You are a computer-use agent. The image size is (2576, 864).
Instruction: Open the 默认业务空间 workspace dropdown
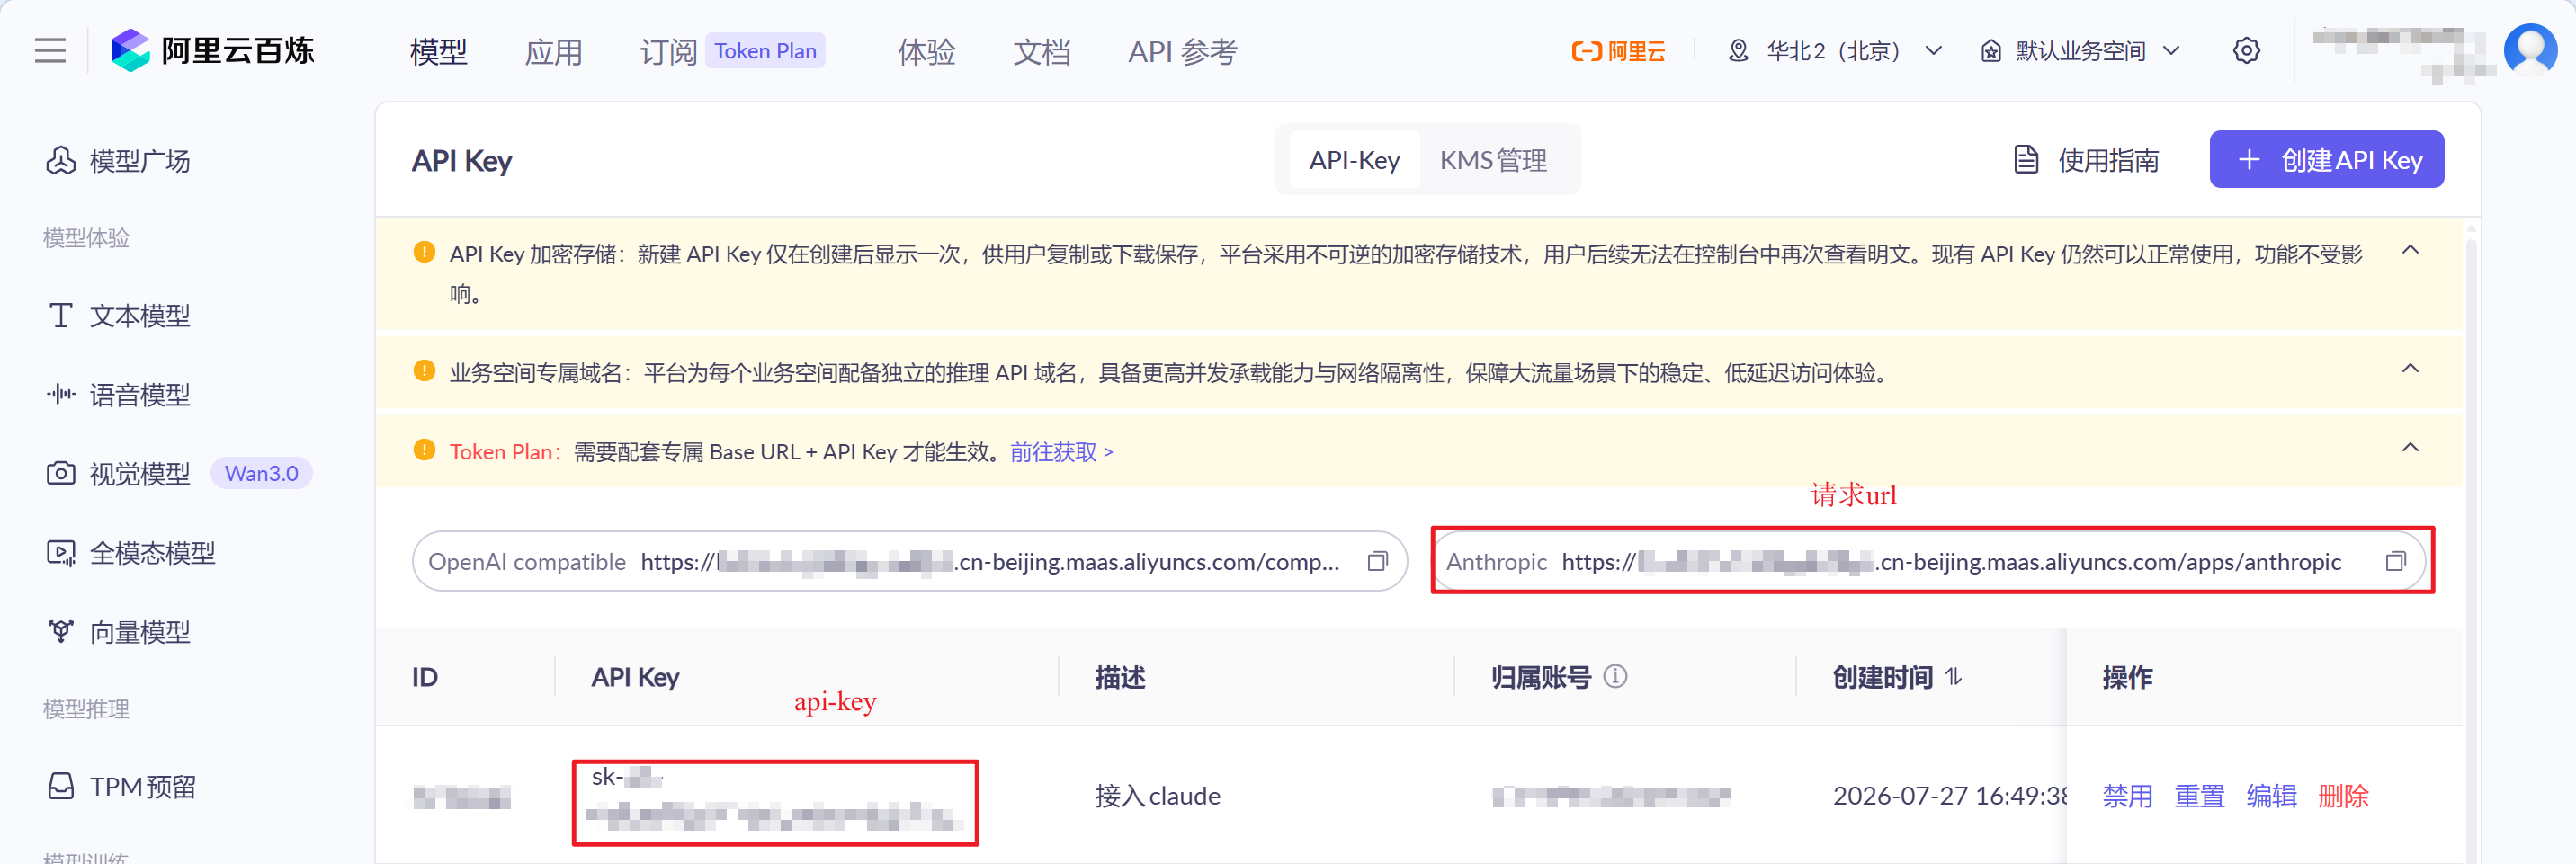(x=2080, y=51)
